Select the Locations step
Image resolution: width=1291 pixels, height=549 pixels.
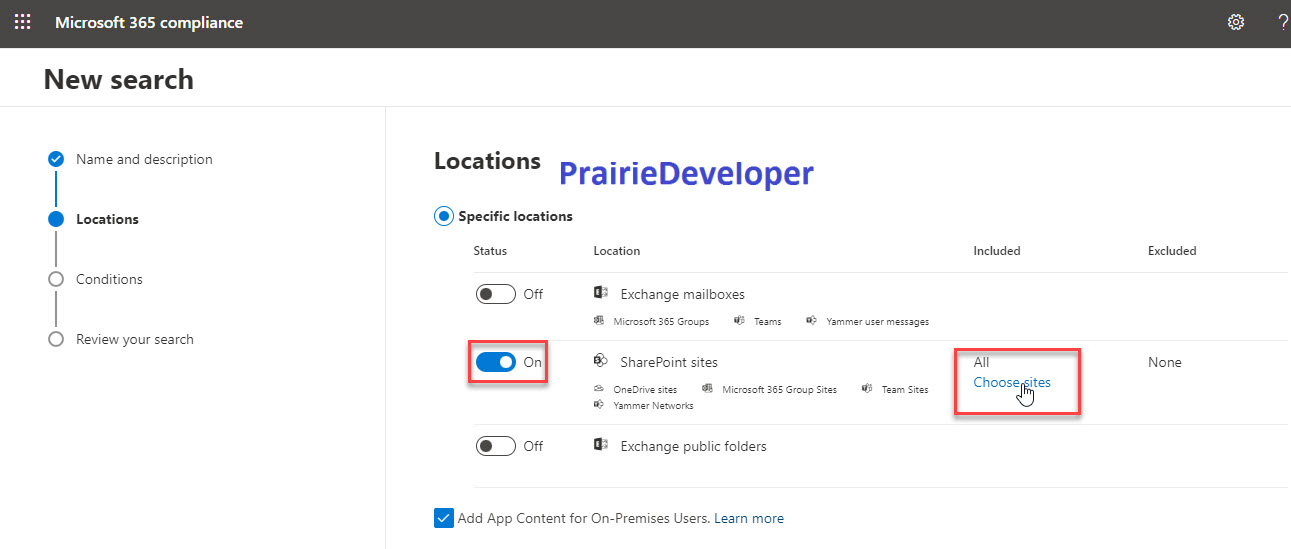pyautogui.click(x=107, y=219)
